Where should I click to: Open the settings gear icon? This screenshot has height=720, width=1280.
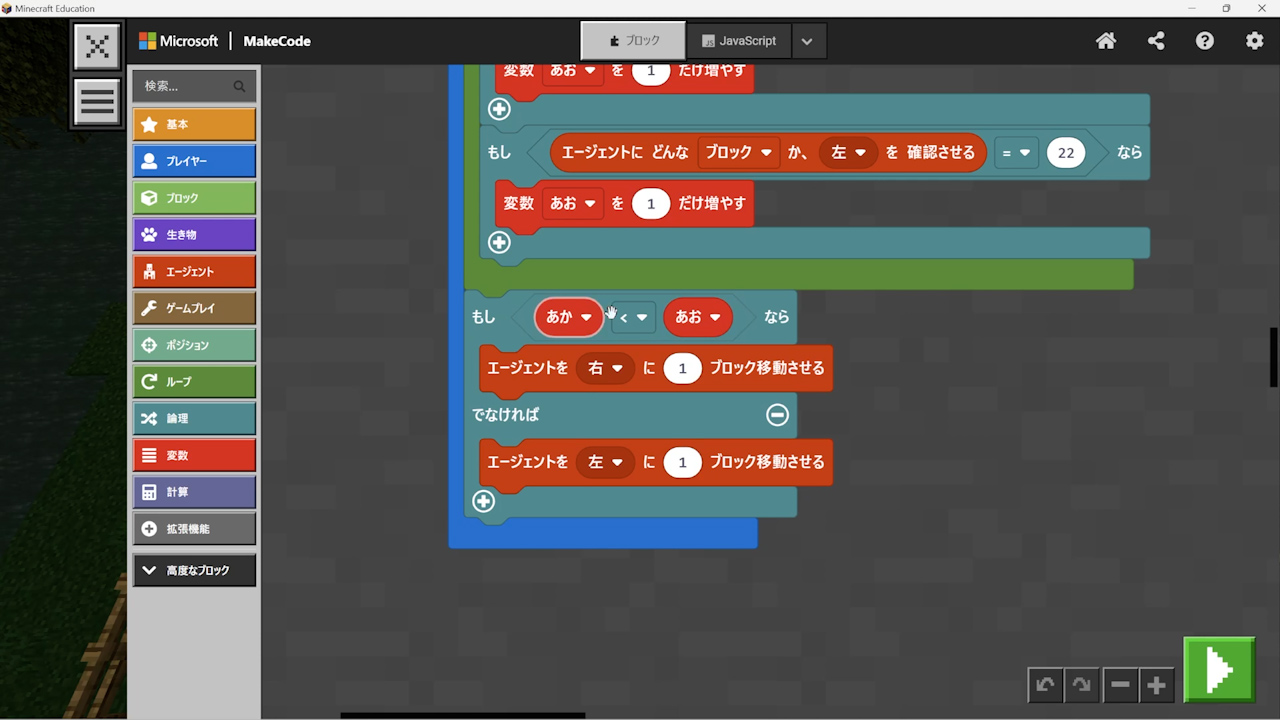[x=1254, y=41]
